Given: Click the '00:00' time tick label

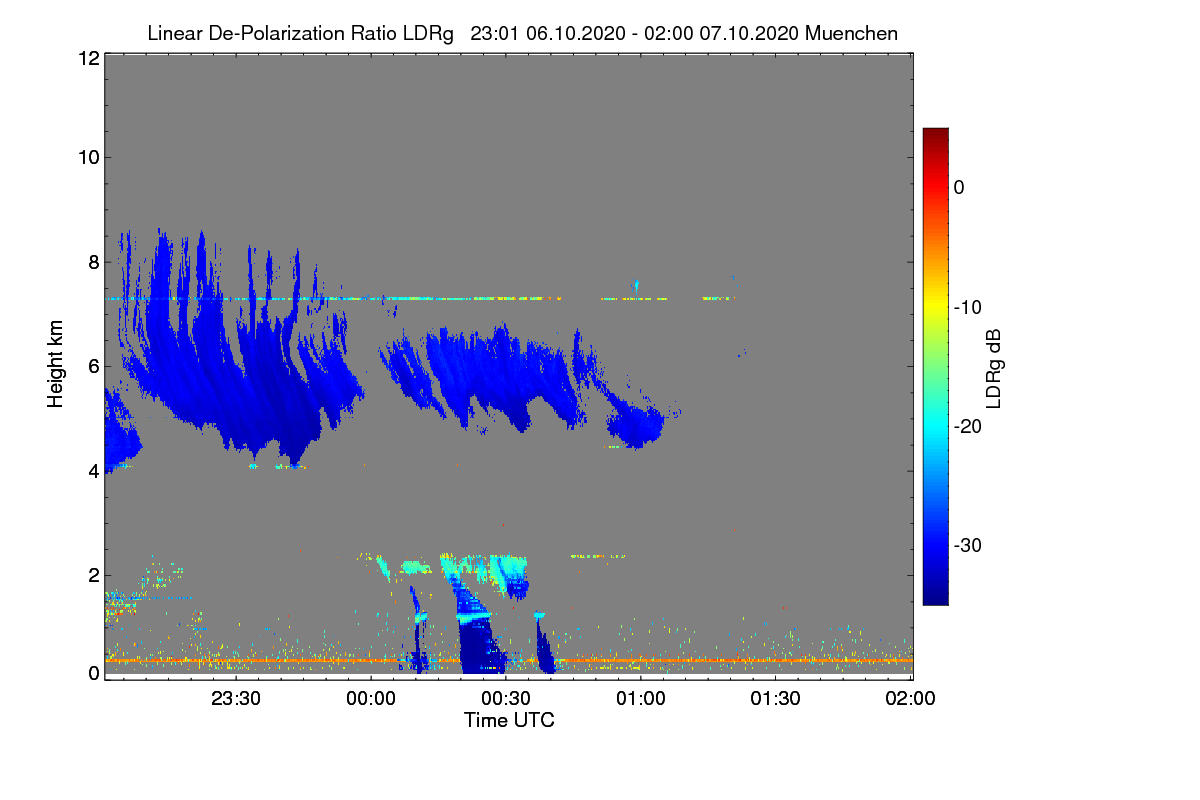Looking at the screenshot, I should (371, 700).
